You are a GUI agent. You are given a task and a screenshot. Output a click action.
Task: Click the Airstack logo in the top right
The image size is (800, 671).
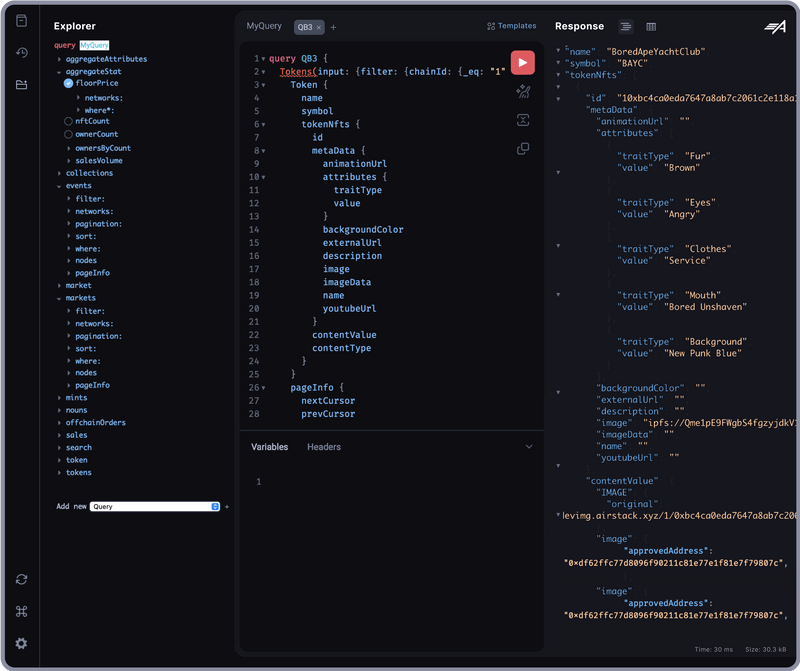click(774, 29)
